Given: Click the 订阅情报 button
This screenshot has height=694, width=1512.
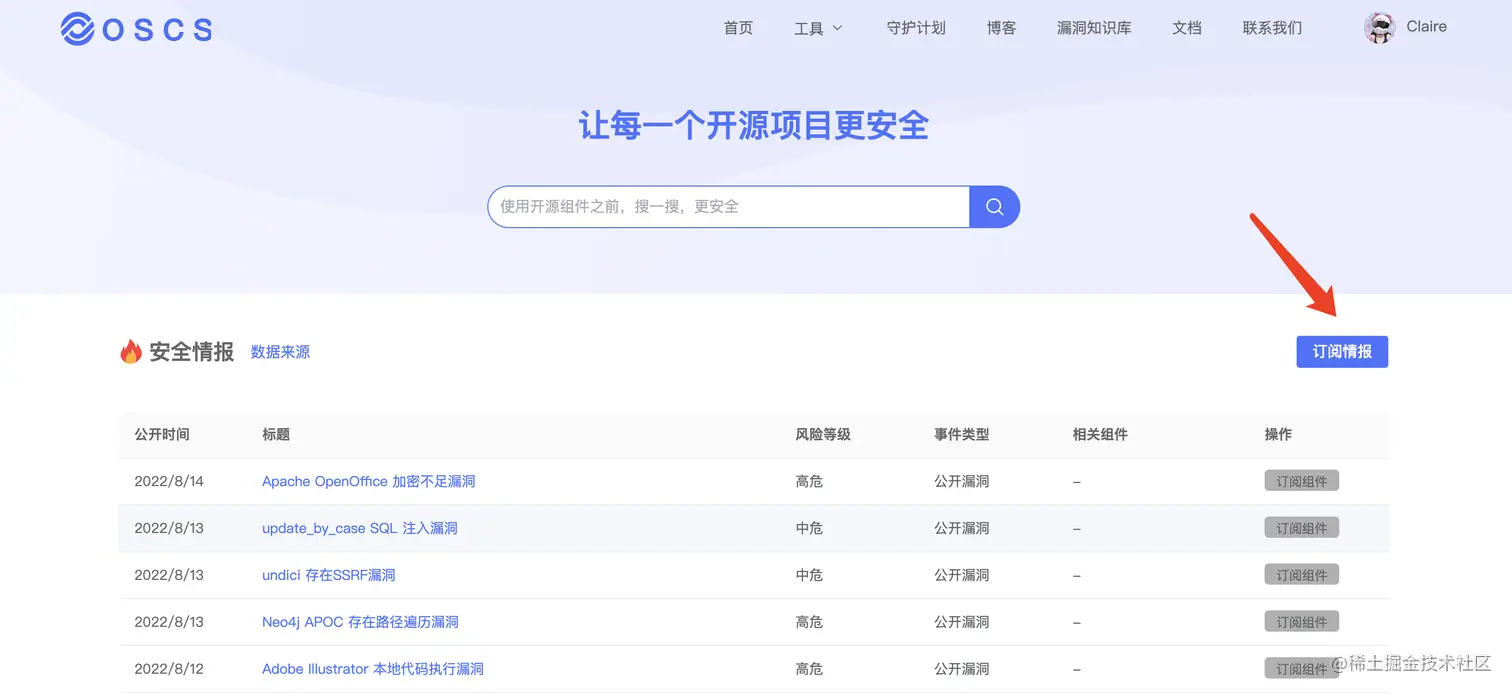Looking at the screenshot, I should coord(1341,351).
